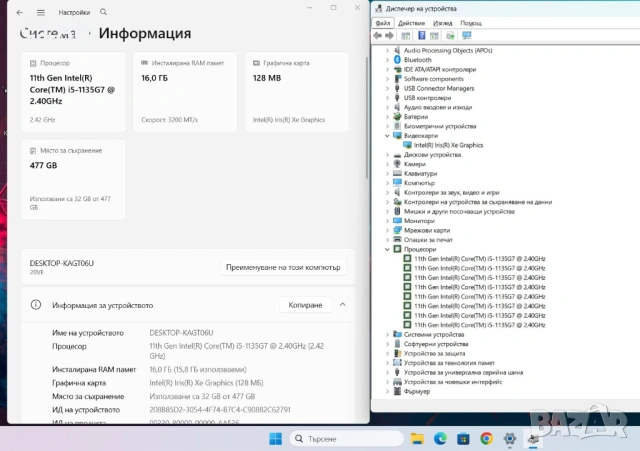Select Биометрични устройства item
The image size is (640, 451).
[x=440, y=126]
